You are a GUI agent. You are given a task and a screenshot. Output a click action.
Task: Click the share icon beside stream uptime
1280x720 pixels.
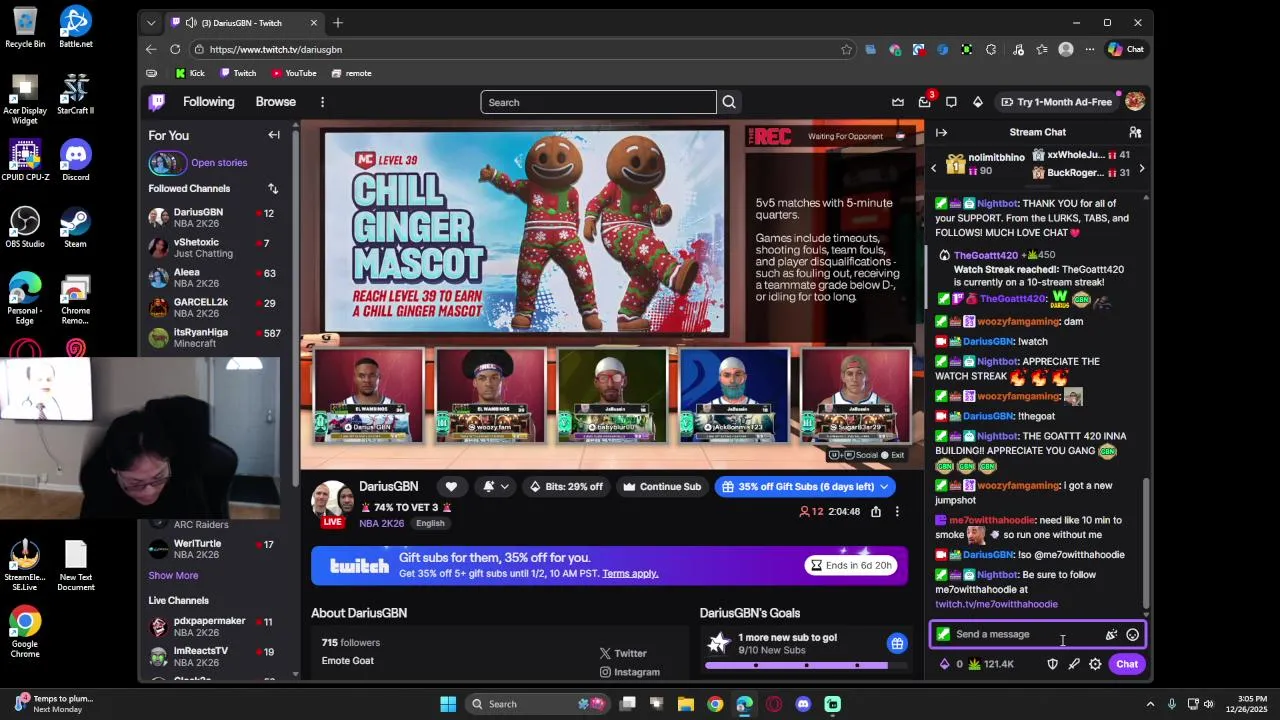tap(876, 512)
